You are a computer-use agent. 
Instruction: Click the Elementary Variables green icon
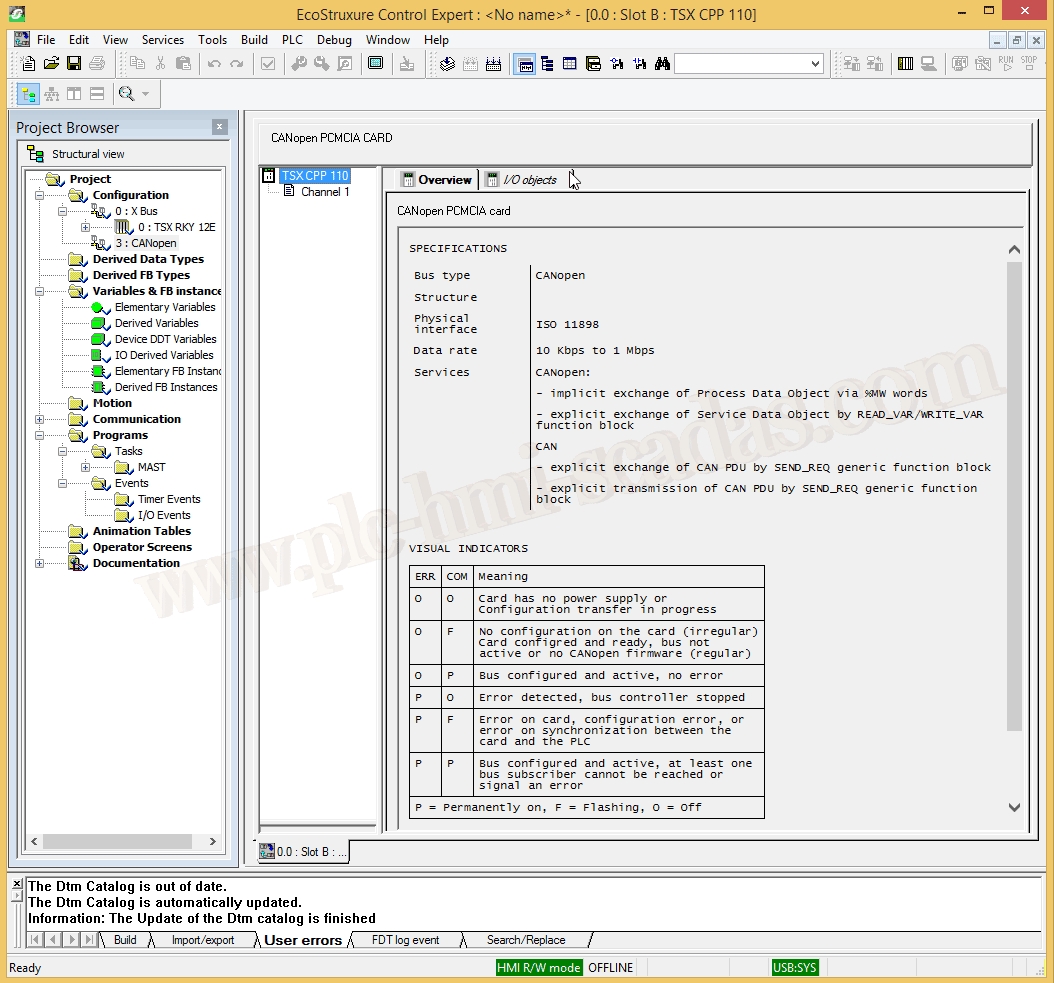(x=98, y=308)
